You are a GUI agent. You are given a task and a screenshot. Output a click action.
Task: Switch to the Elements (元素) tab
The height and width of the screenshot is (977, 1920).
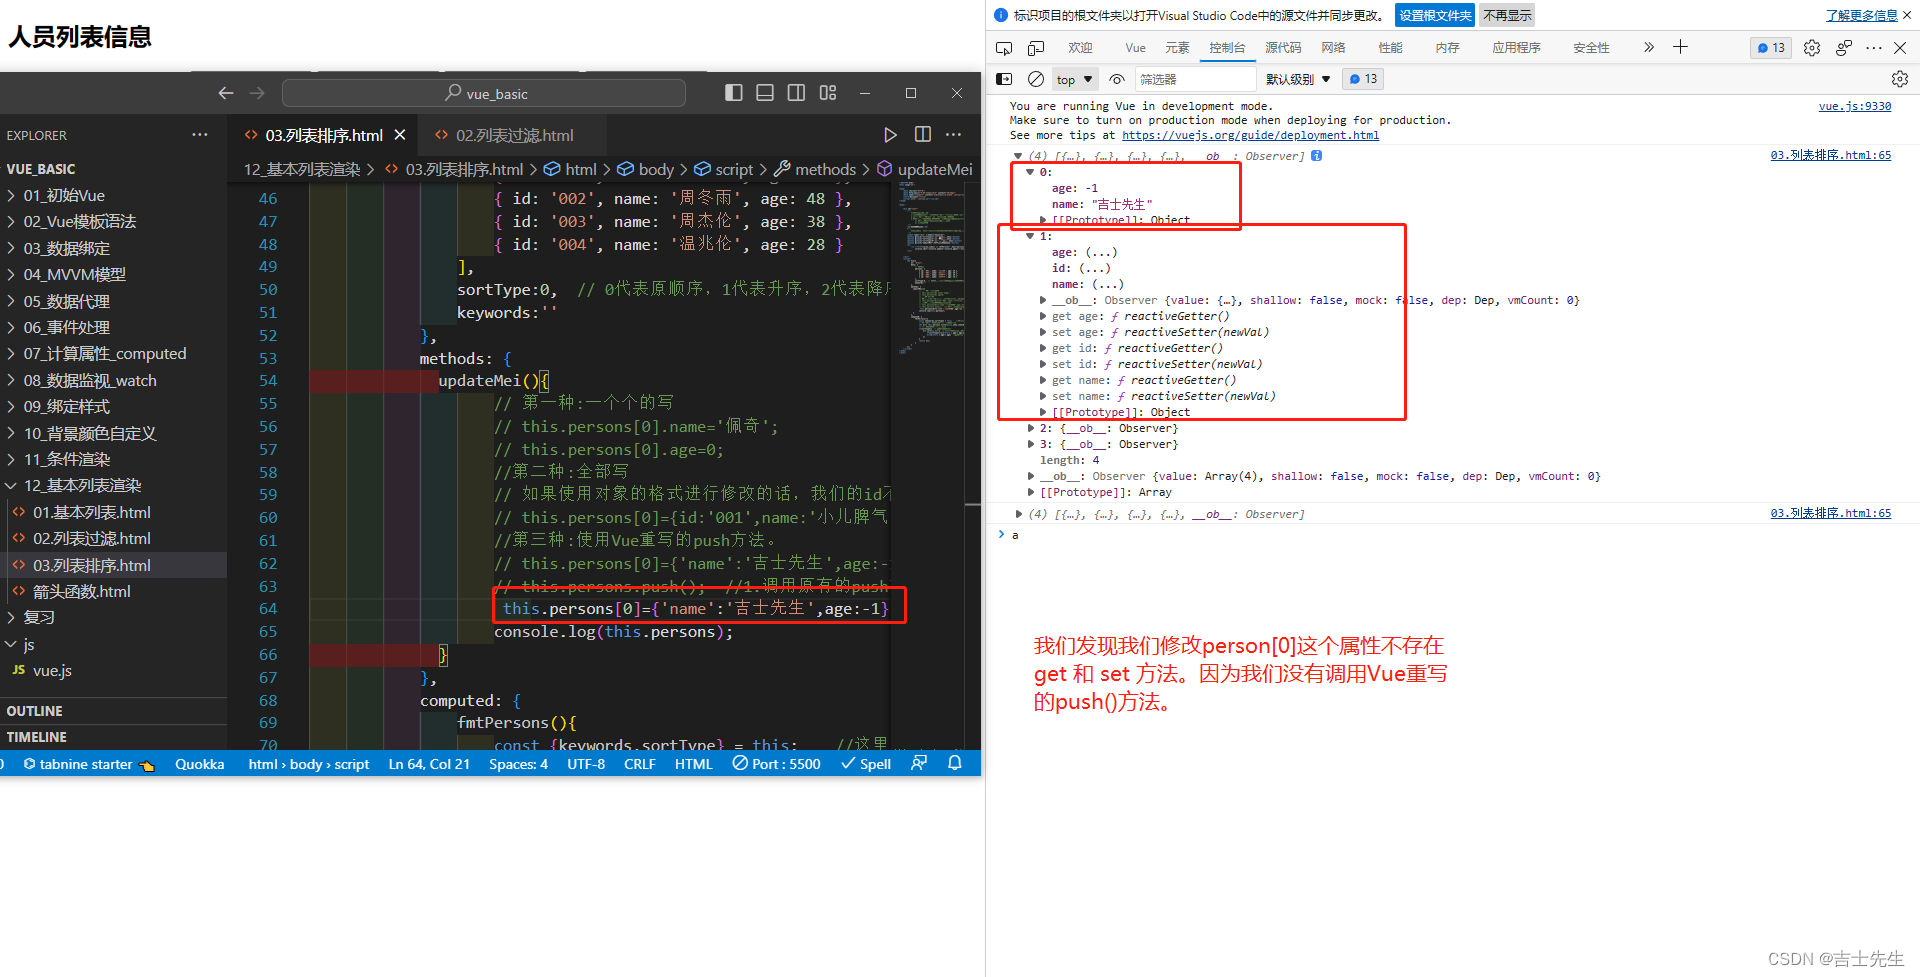pos(1177,48)
